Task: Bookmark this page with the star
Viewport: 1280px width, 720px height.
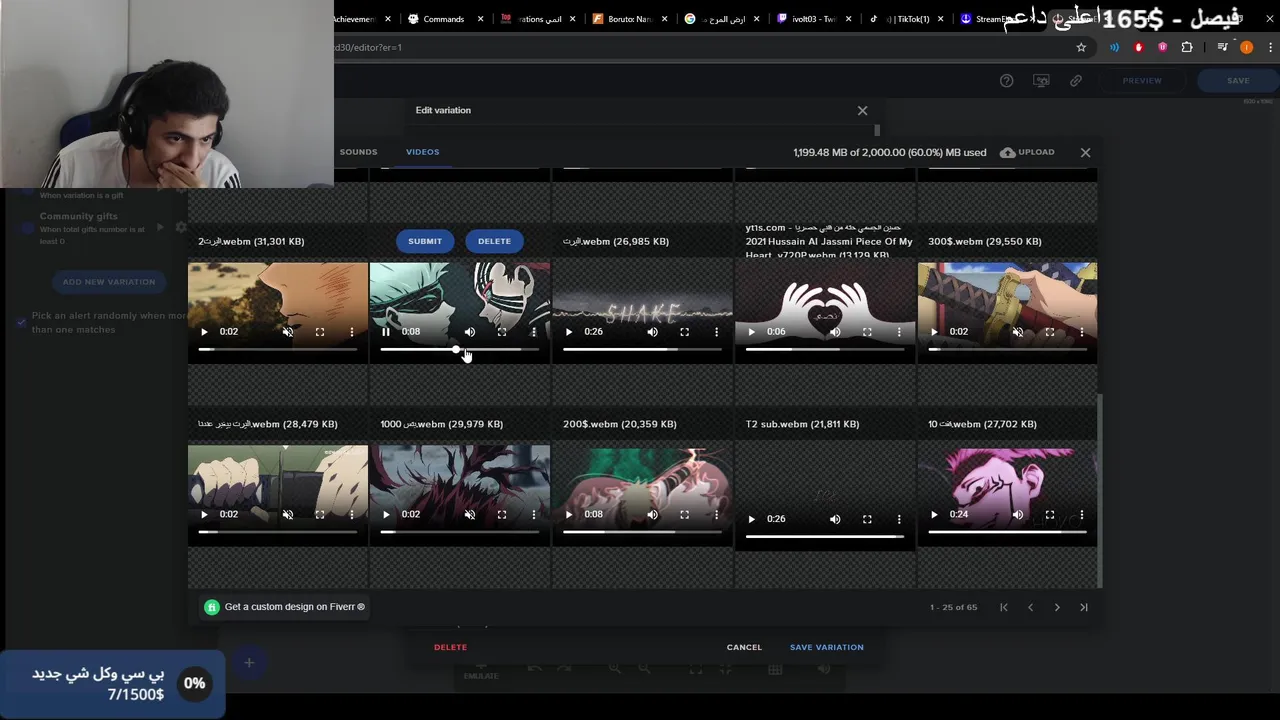Action: pyautogui.click(x=1081, y=47)
